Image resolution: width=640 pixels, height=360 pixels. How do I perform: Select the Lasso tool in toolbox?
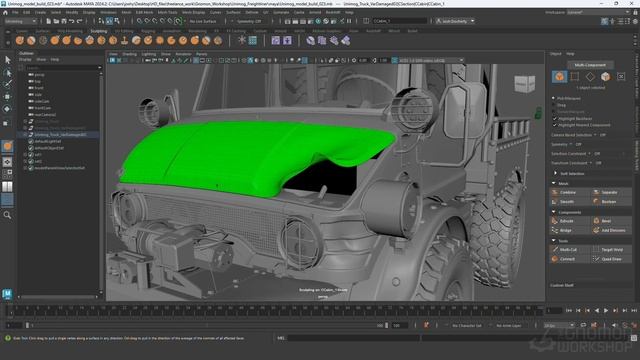click(7, 73)
